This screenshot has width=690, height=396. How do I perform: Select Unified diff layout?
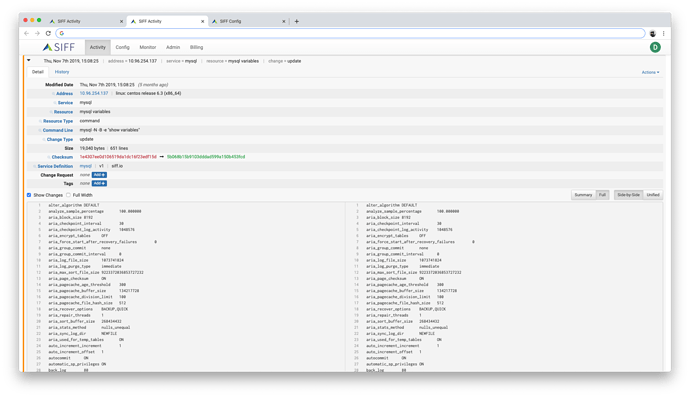click(653, 195)
